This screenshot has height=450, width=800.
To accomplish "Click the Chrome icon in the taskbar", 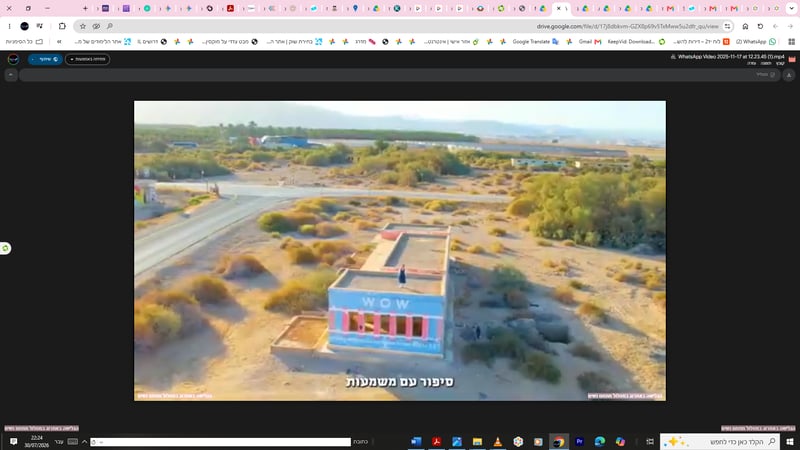I will click(559, 441).
